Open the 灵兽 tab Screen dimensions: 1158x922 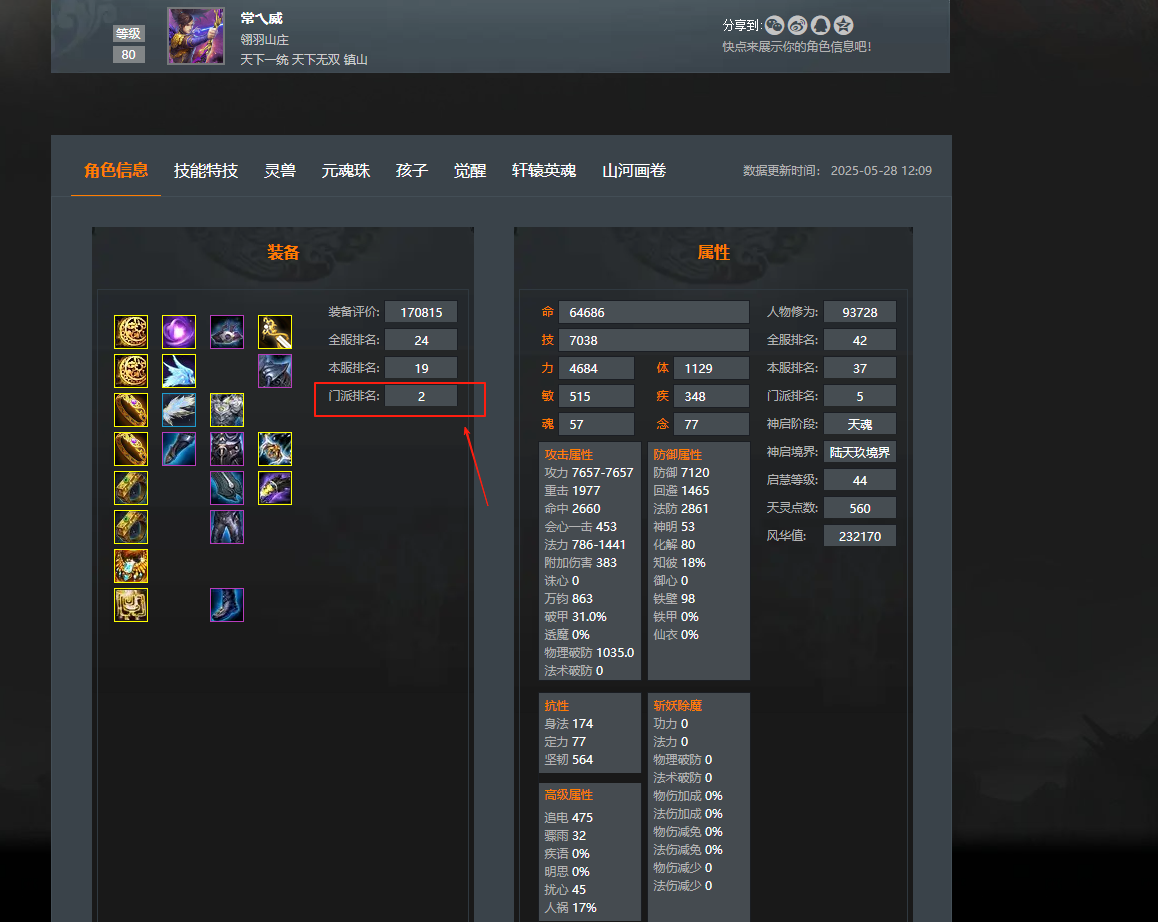click(280, 171)
